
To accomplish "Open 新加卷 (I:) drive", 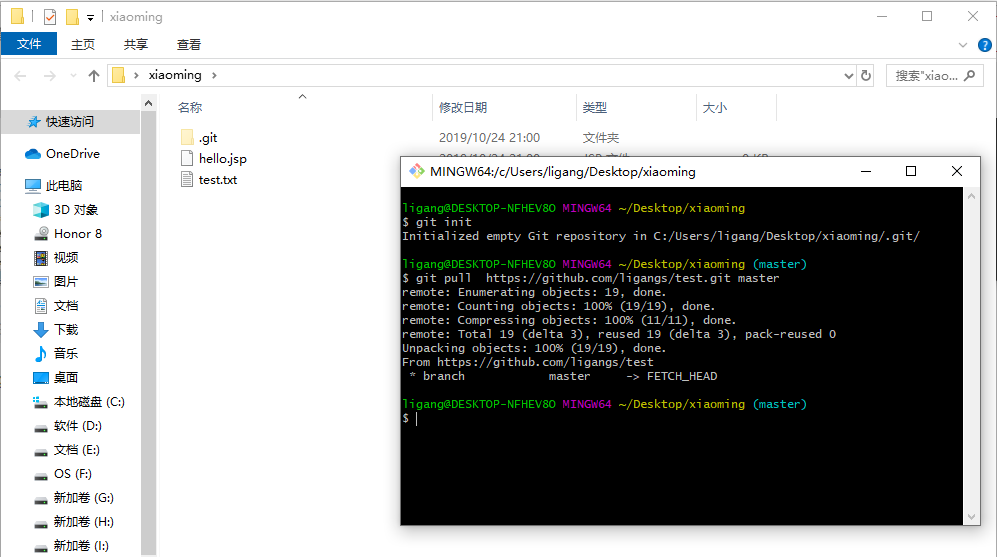I will point(81,546).
